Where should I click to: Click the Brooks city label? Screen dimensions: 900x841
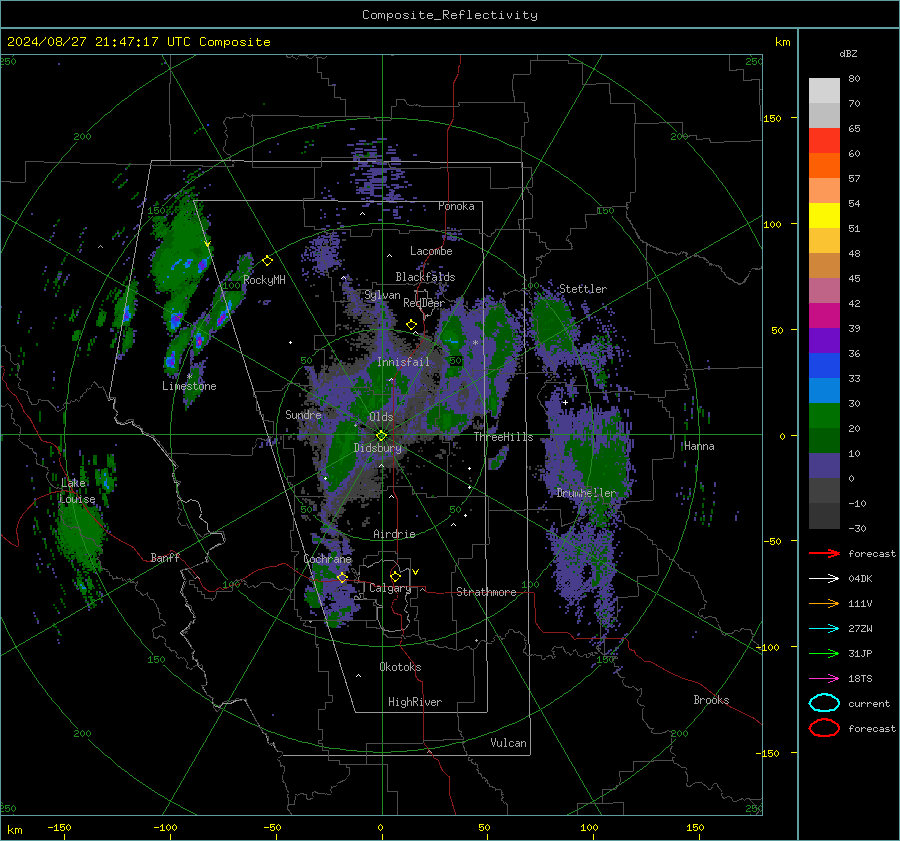pyautogui.click(x=711, y=700)
